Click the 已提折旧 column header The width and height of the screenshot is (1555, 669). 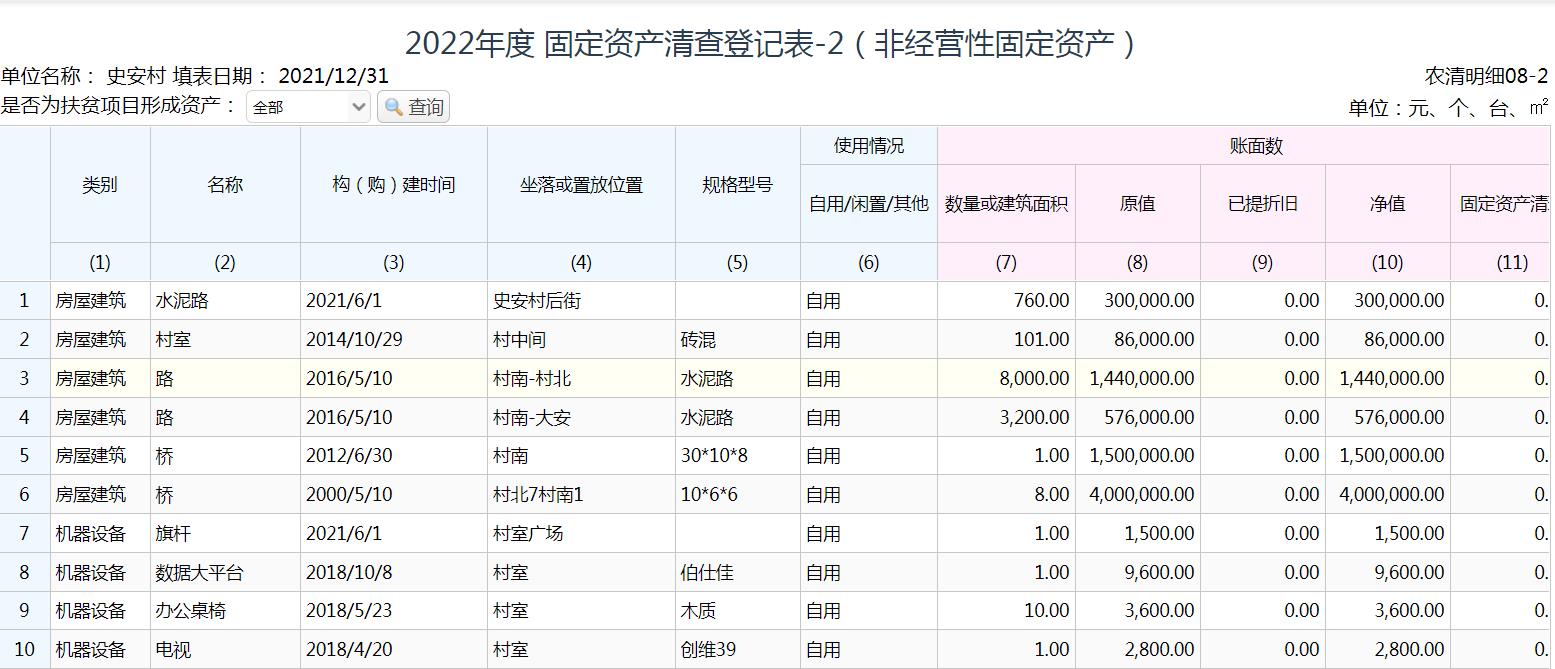pos(1262,204)
